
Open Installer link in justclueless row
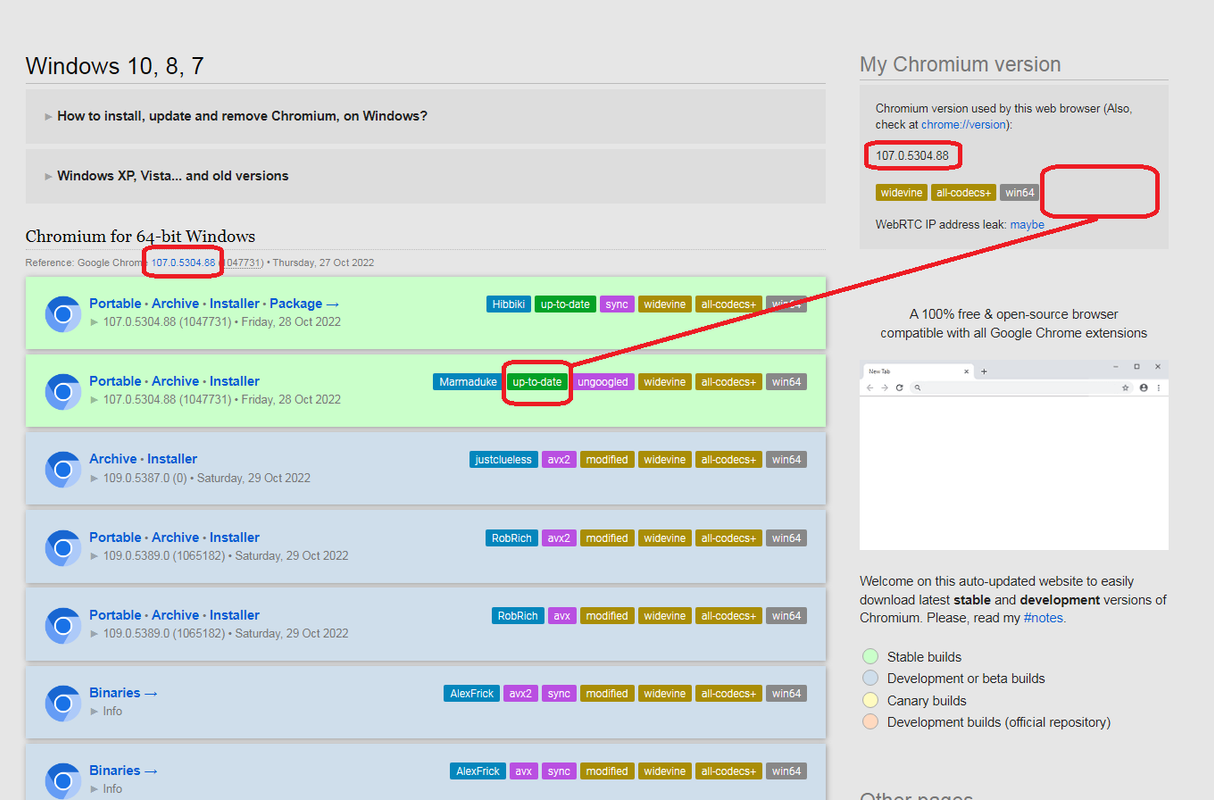coord(173,459)
